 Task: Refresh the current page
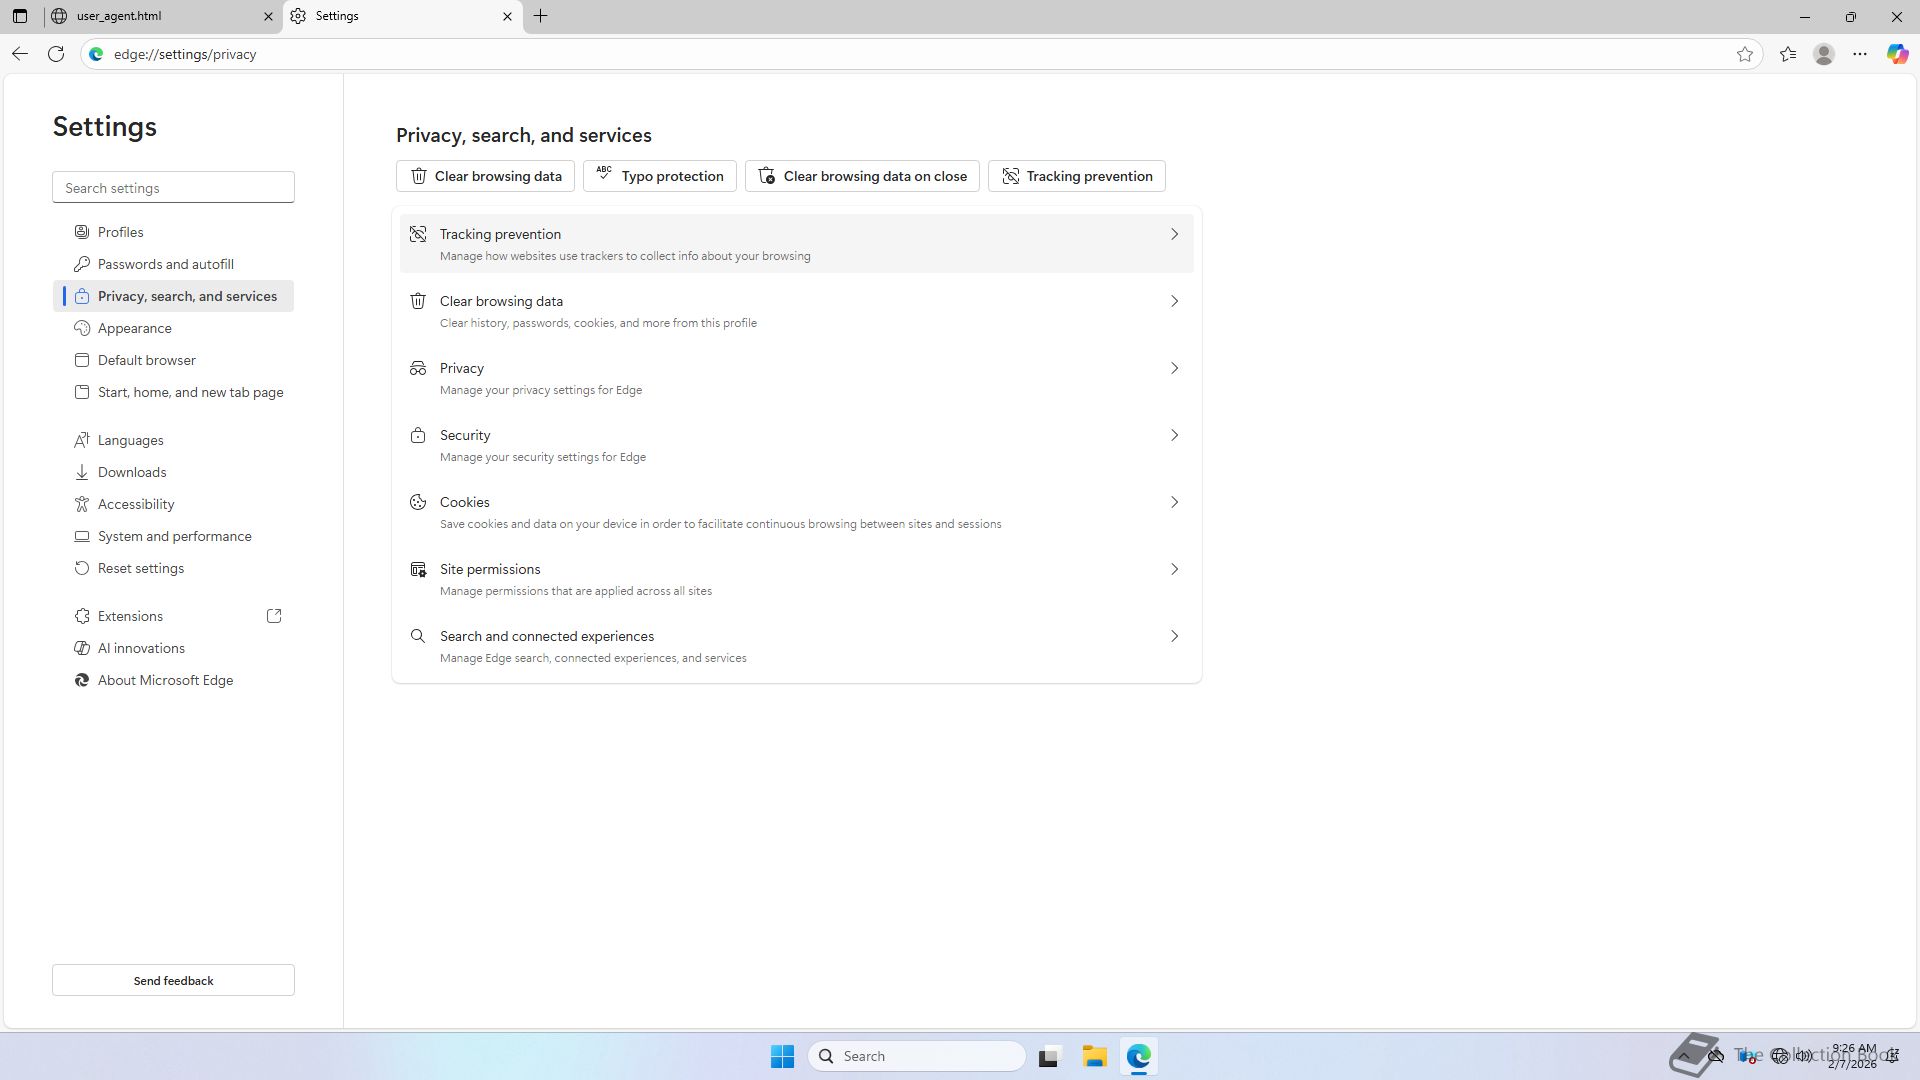[56, 54]
